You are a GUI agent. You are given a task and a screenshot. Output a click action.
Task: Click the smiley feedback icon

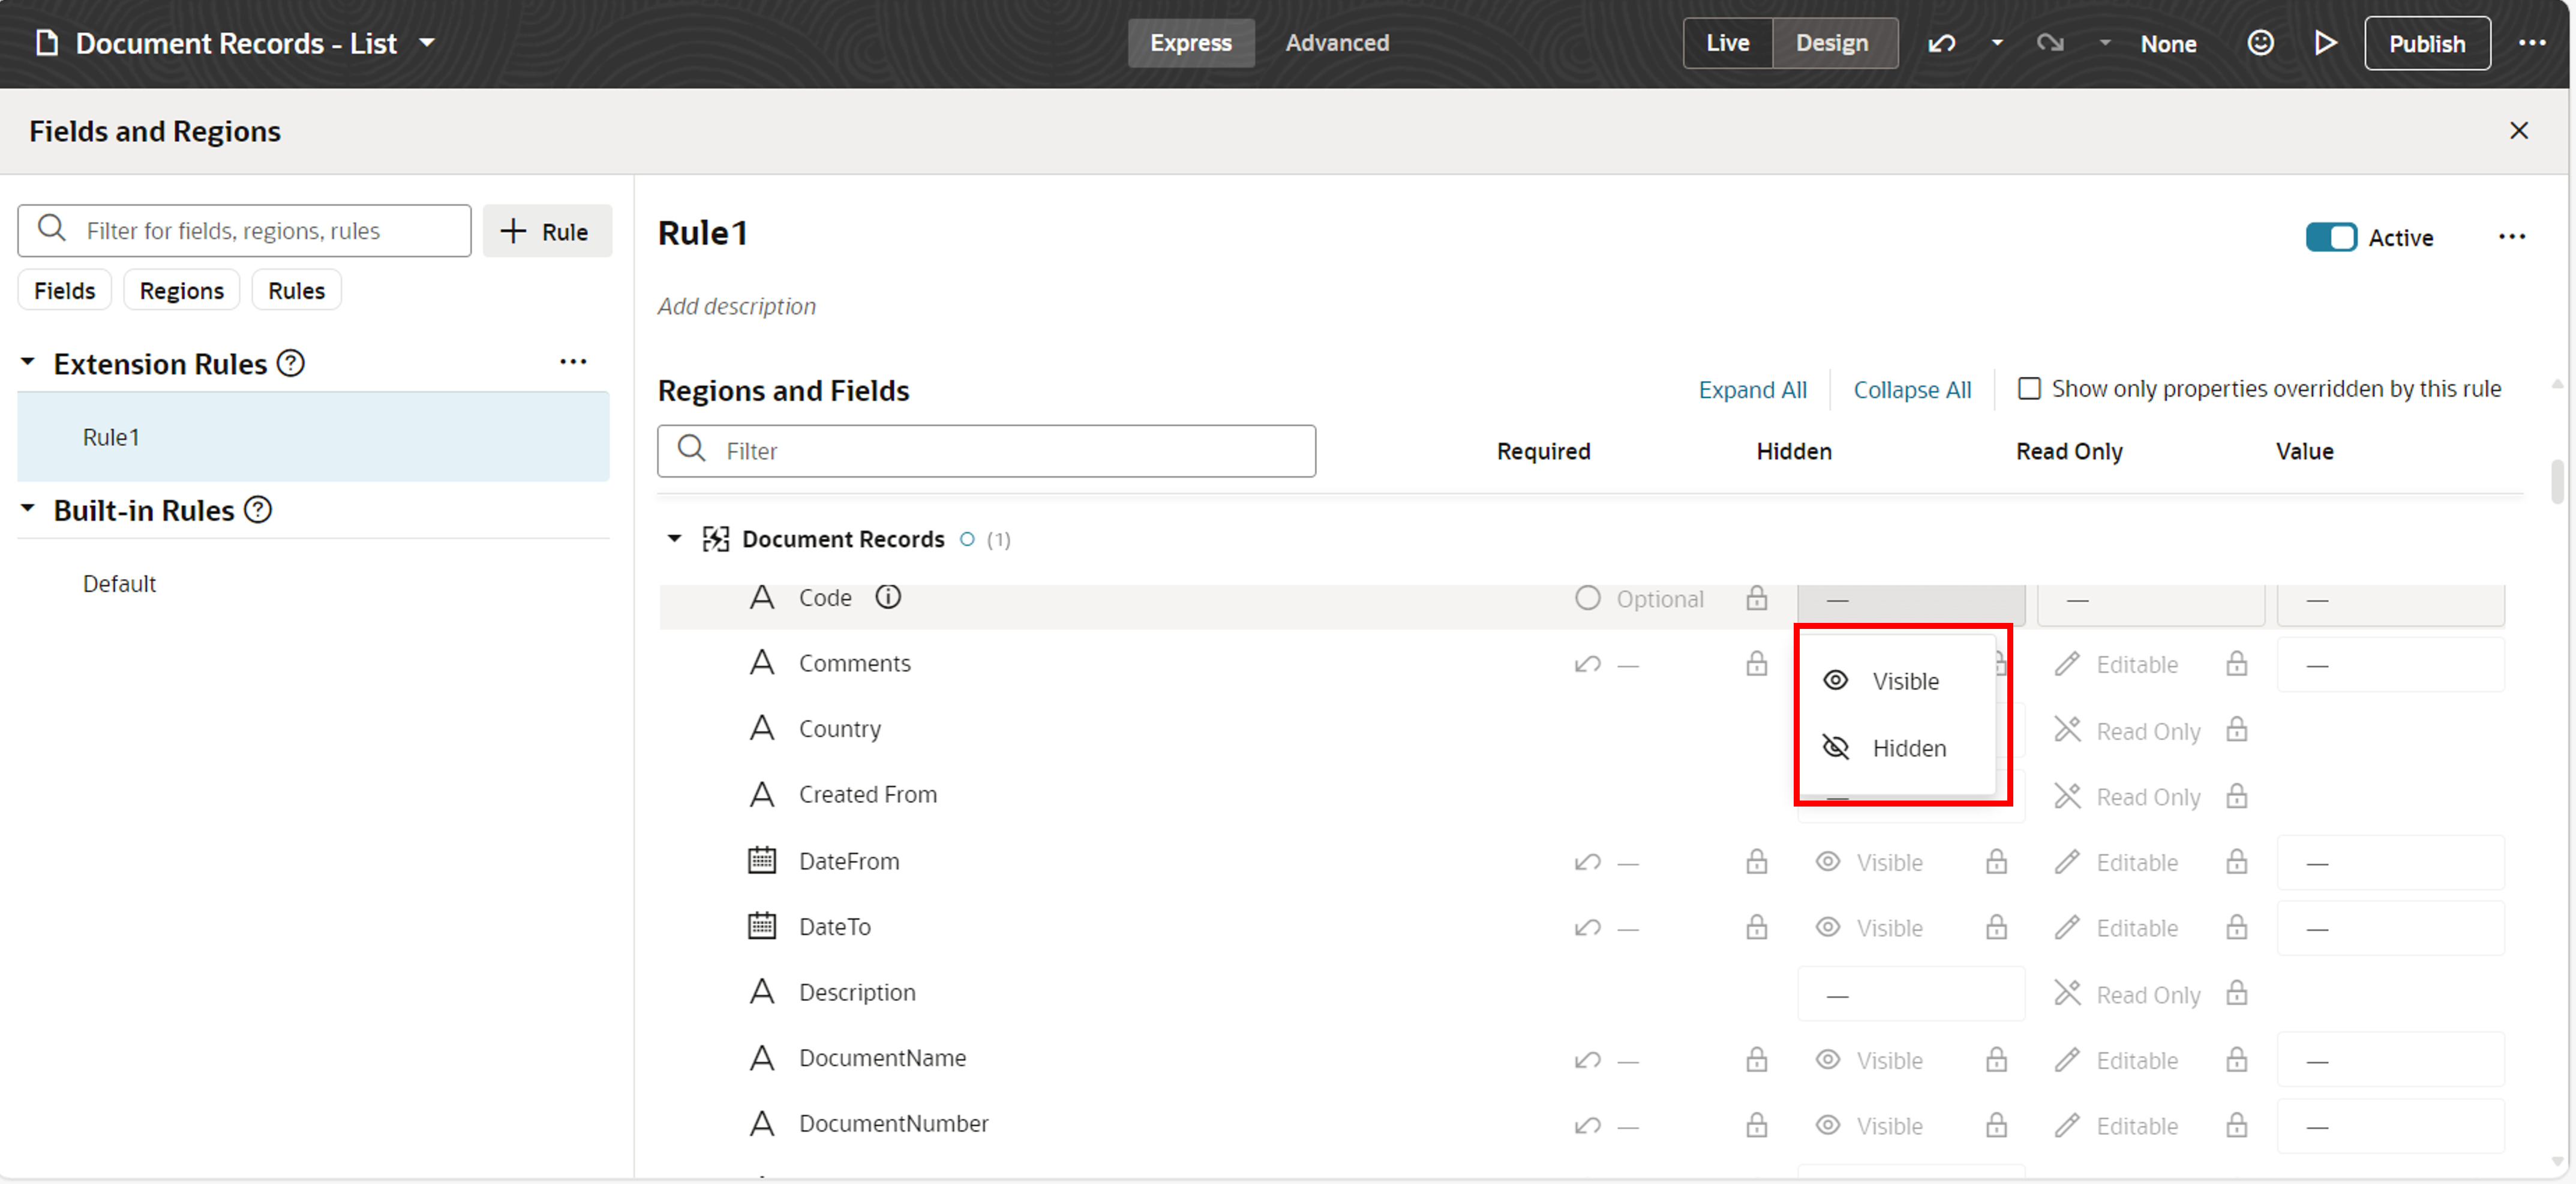click(2260, 43)
